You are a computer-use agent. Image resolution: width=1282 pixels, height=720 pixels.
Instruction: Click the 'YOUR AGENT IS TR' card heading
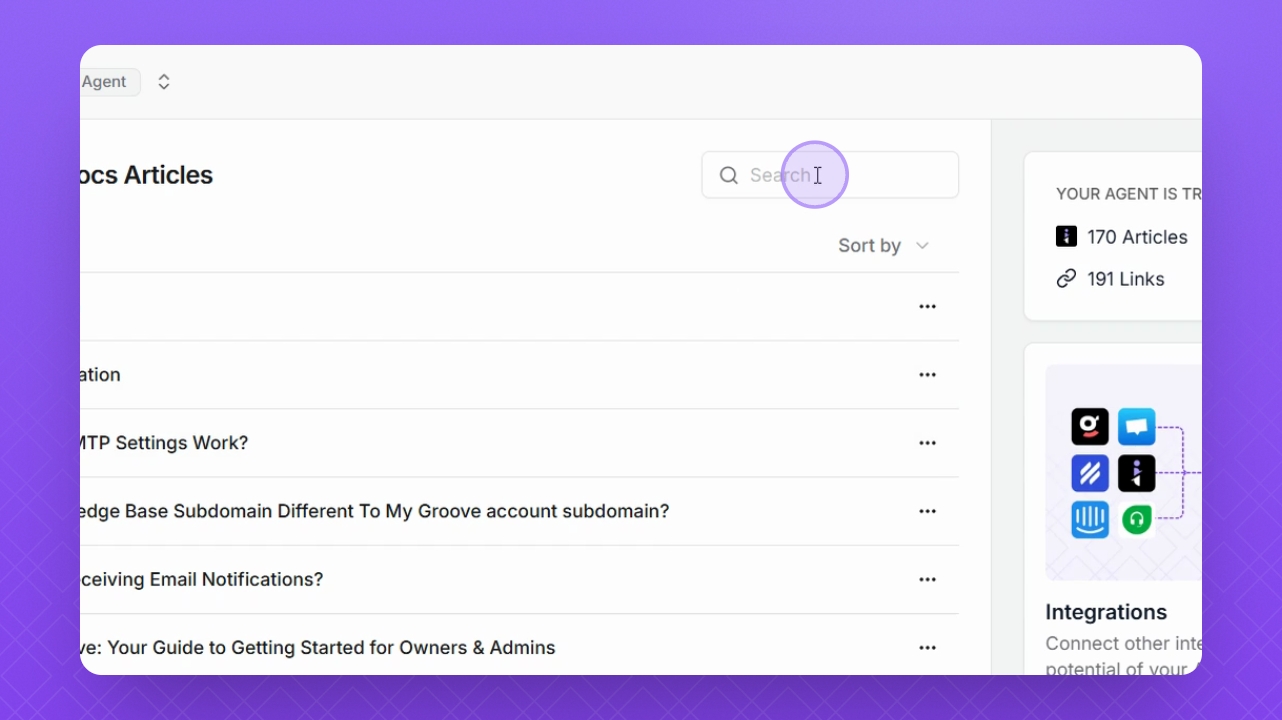(x=1129, y=194)
